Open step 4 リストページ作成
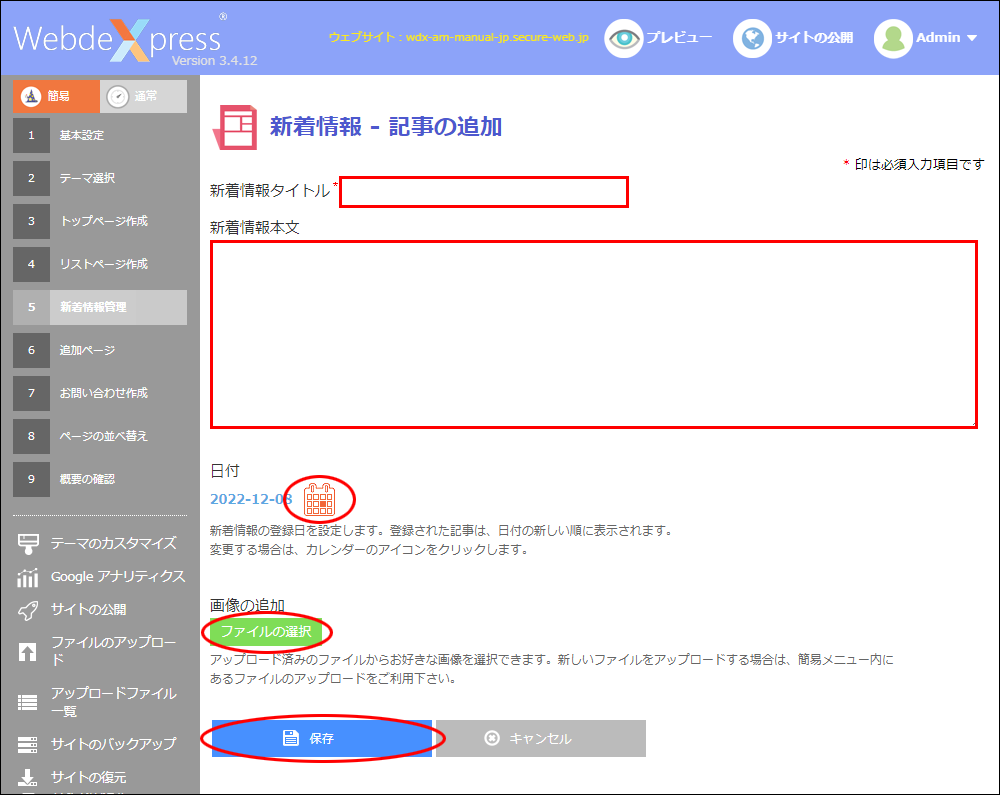 pos(100,264)
